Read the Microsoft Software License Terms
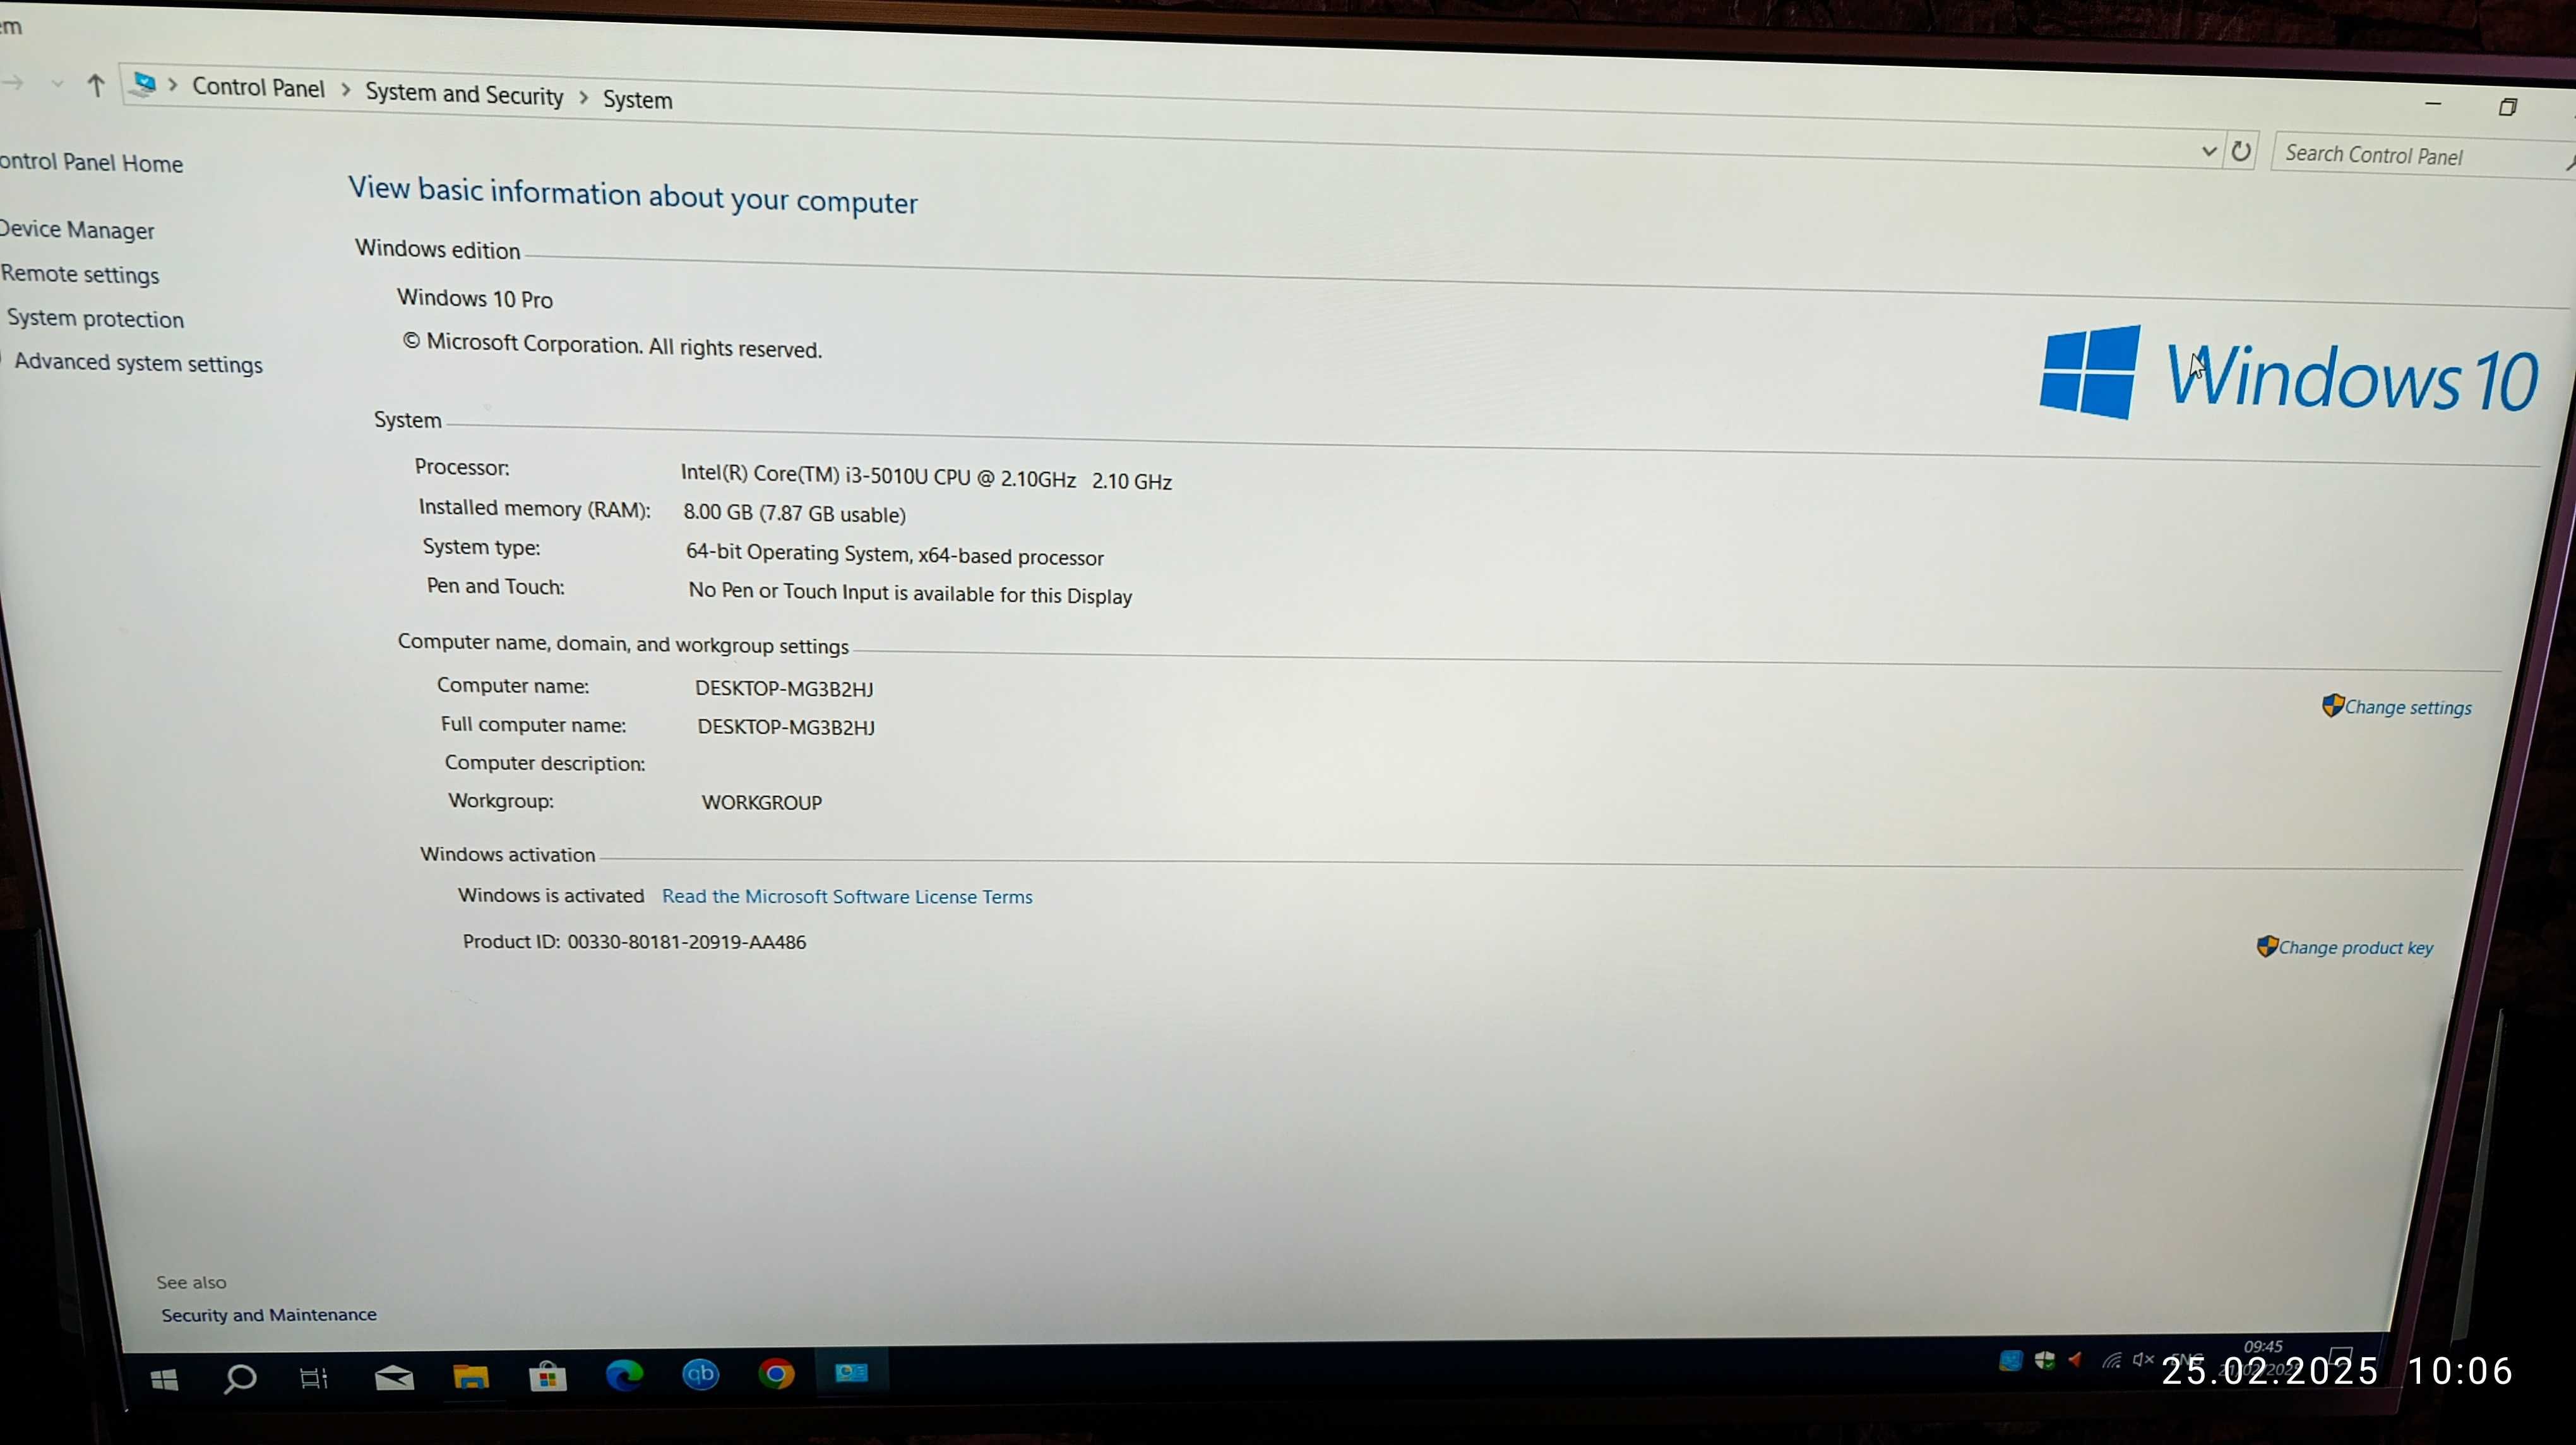The image size is (2576, 1445). (x=847, y=896)
